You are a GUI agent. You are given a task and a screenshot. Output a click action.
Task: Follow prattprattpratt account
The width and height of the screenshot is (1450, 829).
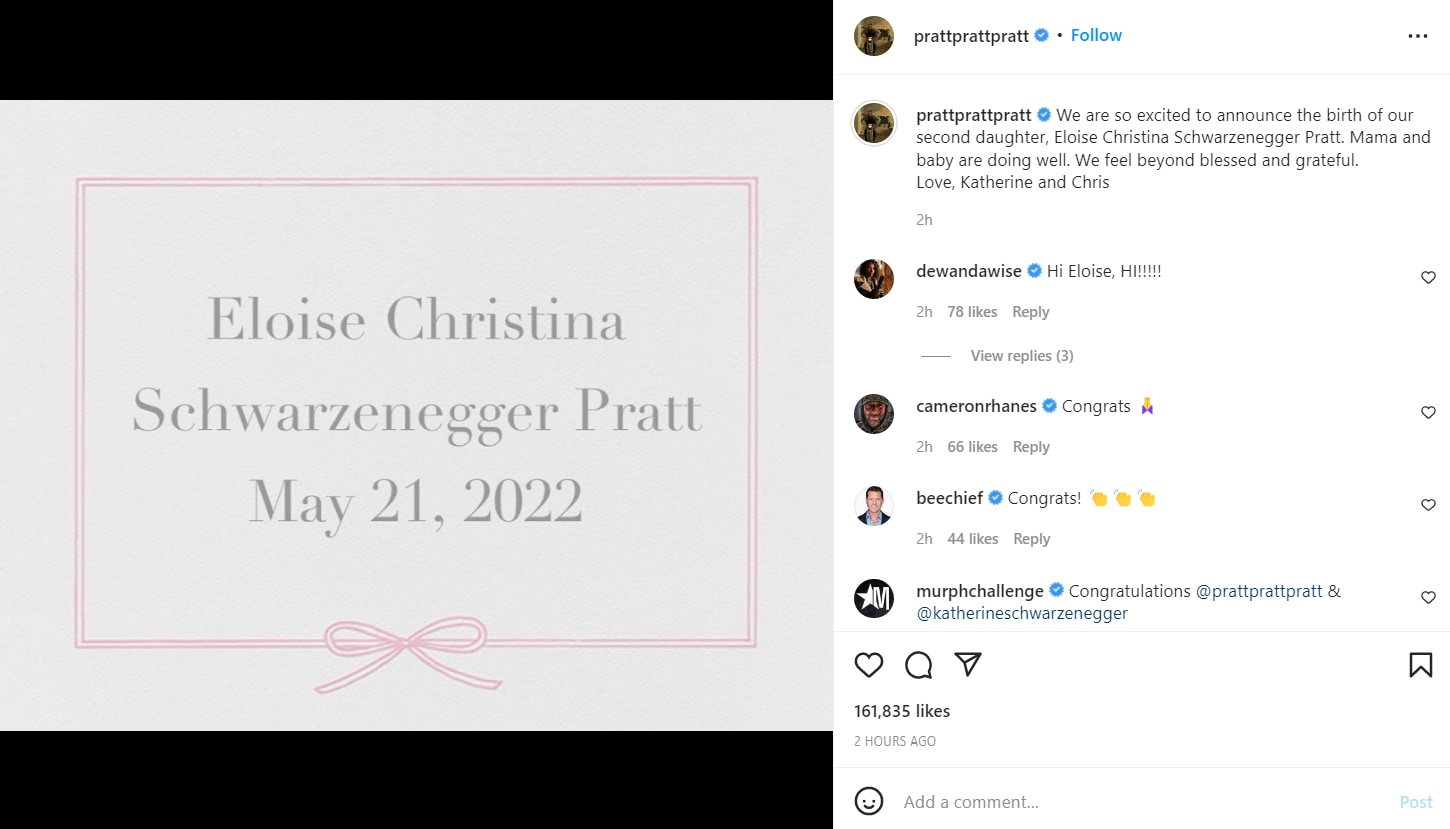[x=1096, y=35]
